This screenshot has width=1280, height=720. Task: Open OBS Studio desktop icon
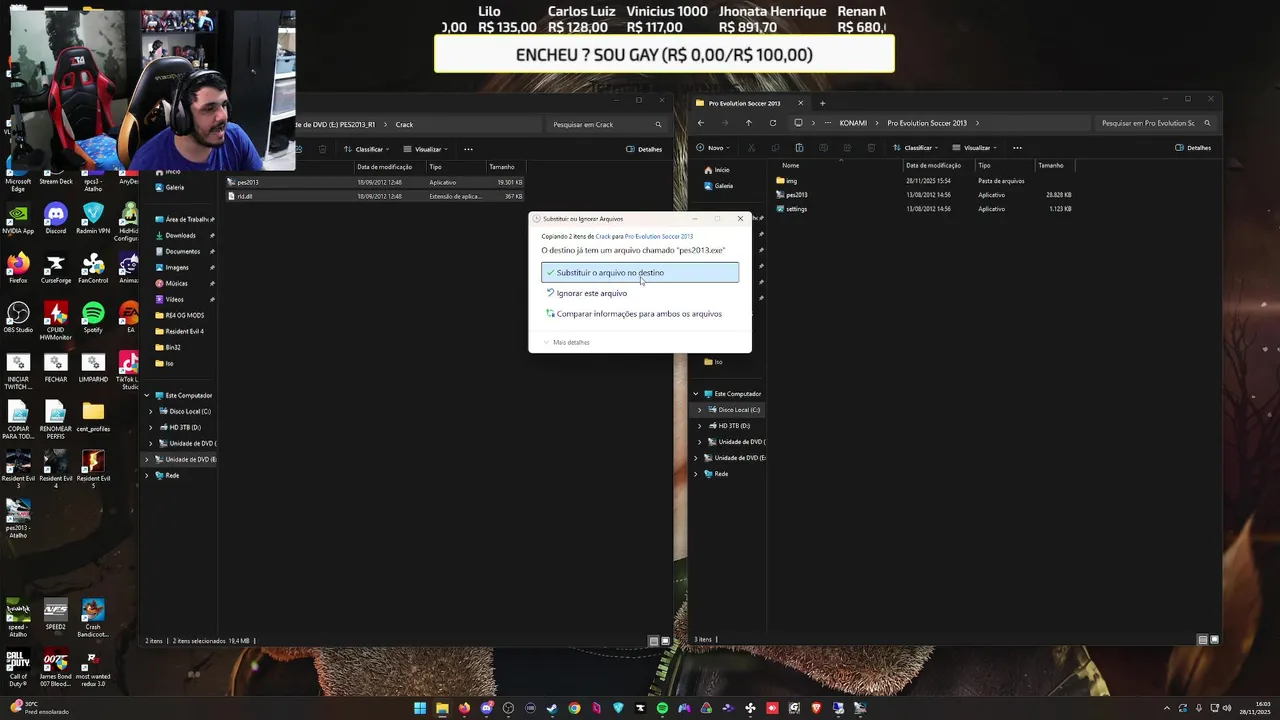tap(18, 317)
